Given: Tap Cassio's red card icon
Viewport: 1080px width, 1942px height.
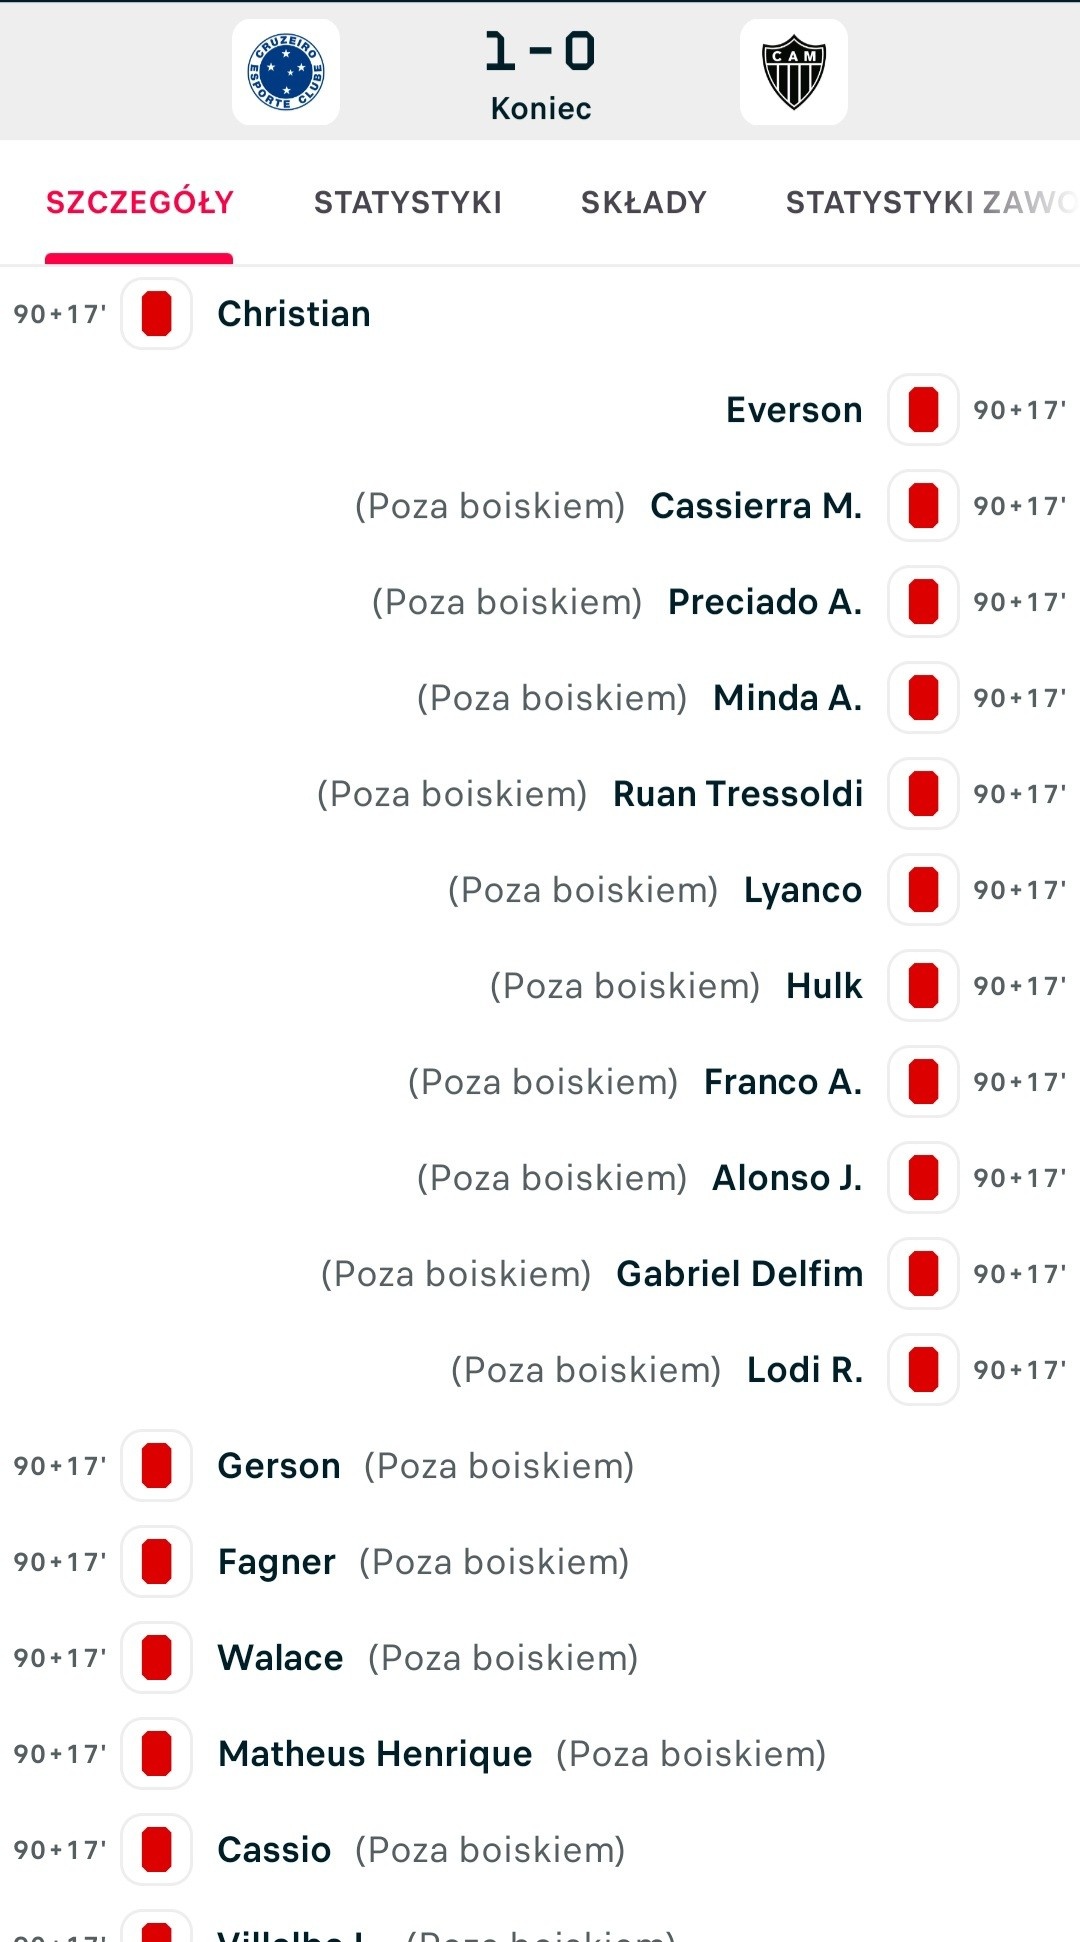Looking at the screenshot, I should [x=156, y=1850].
